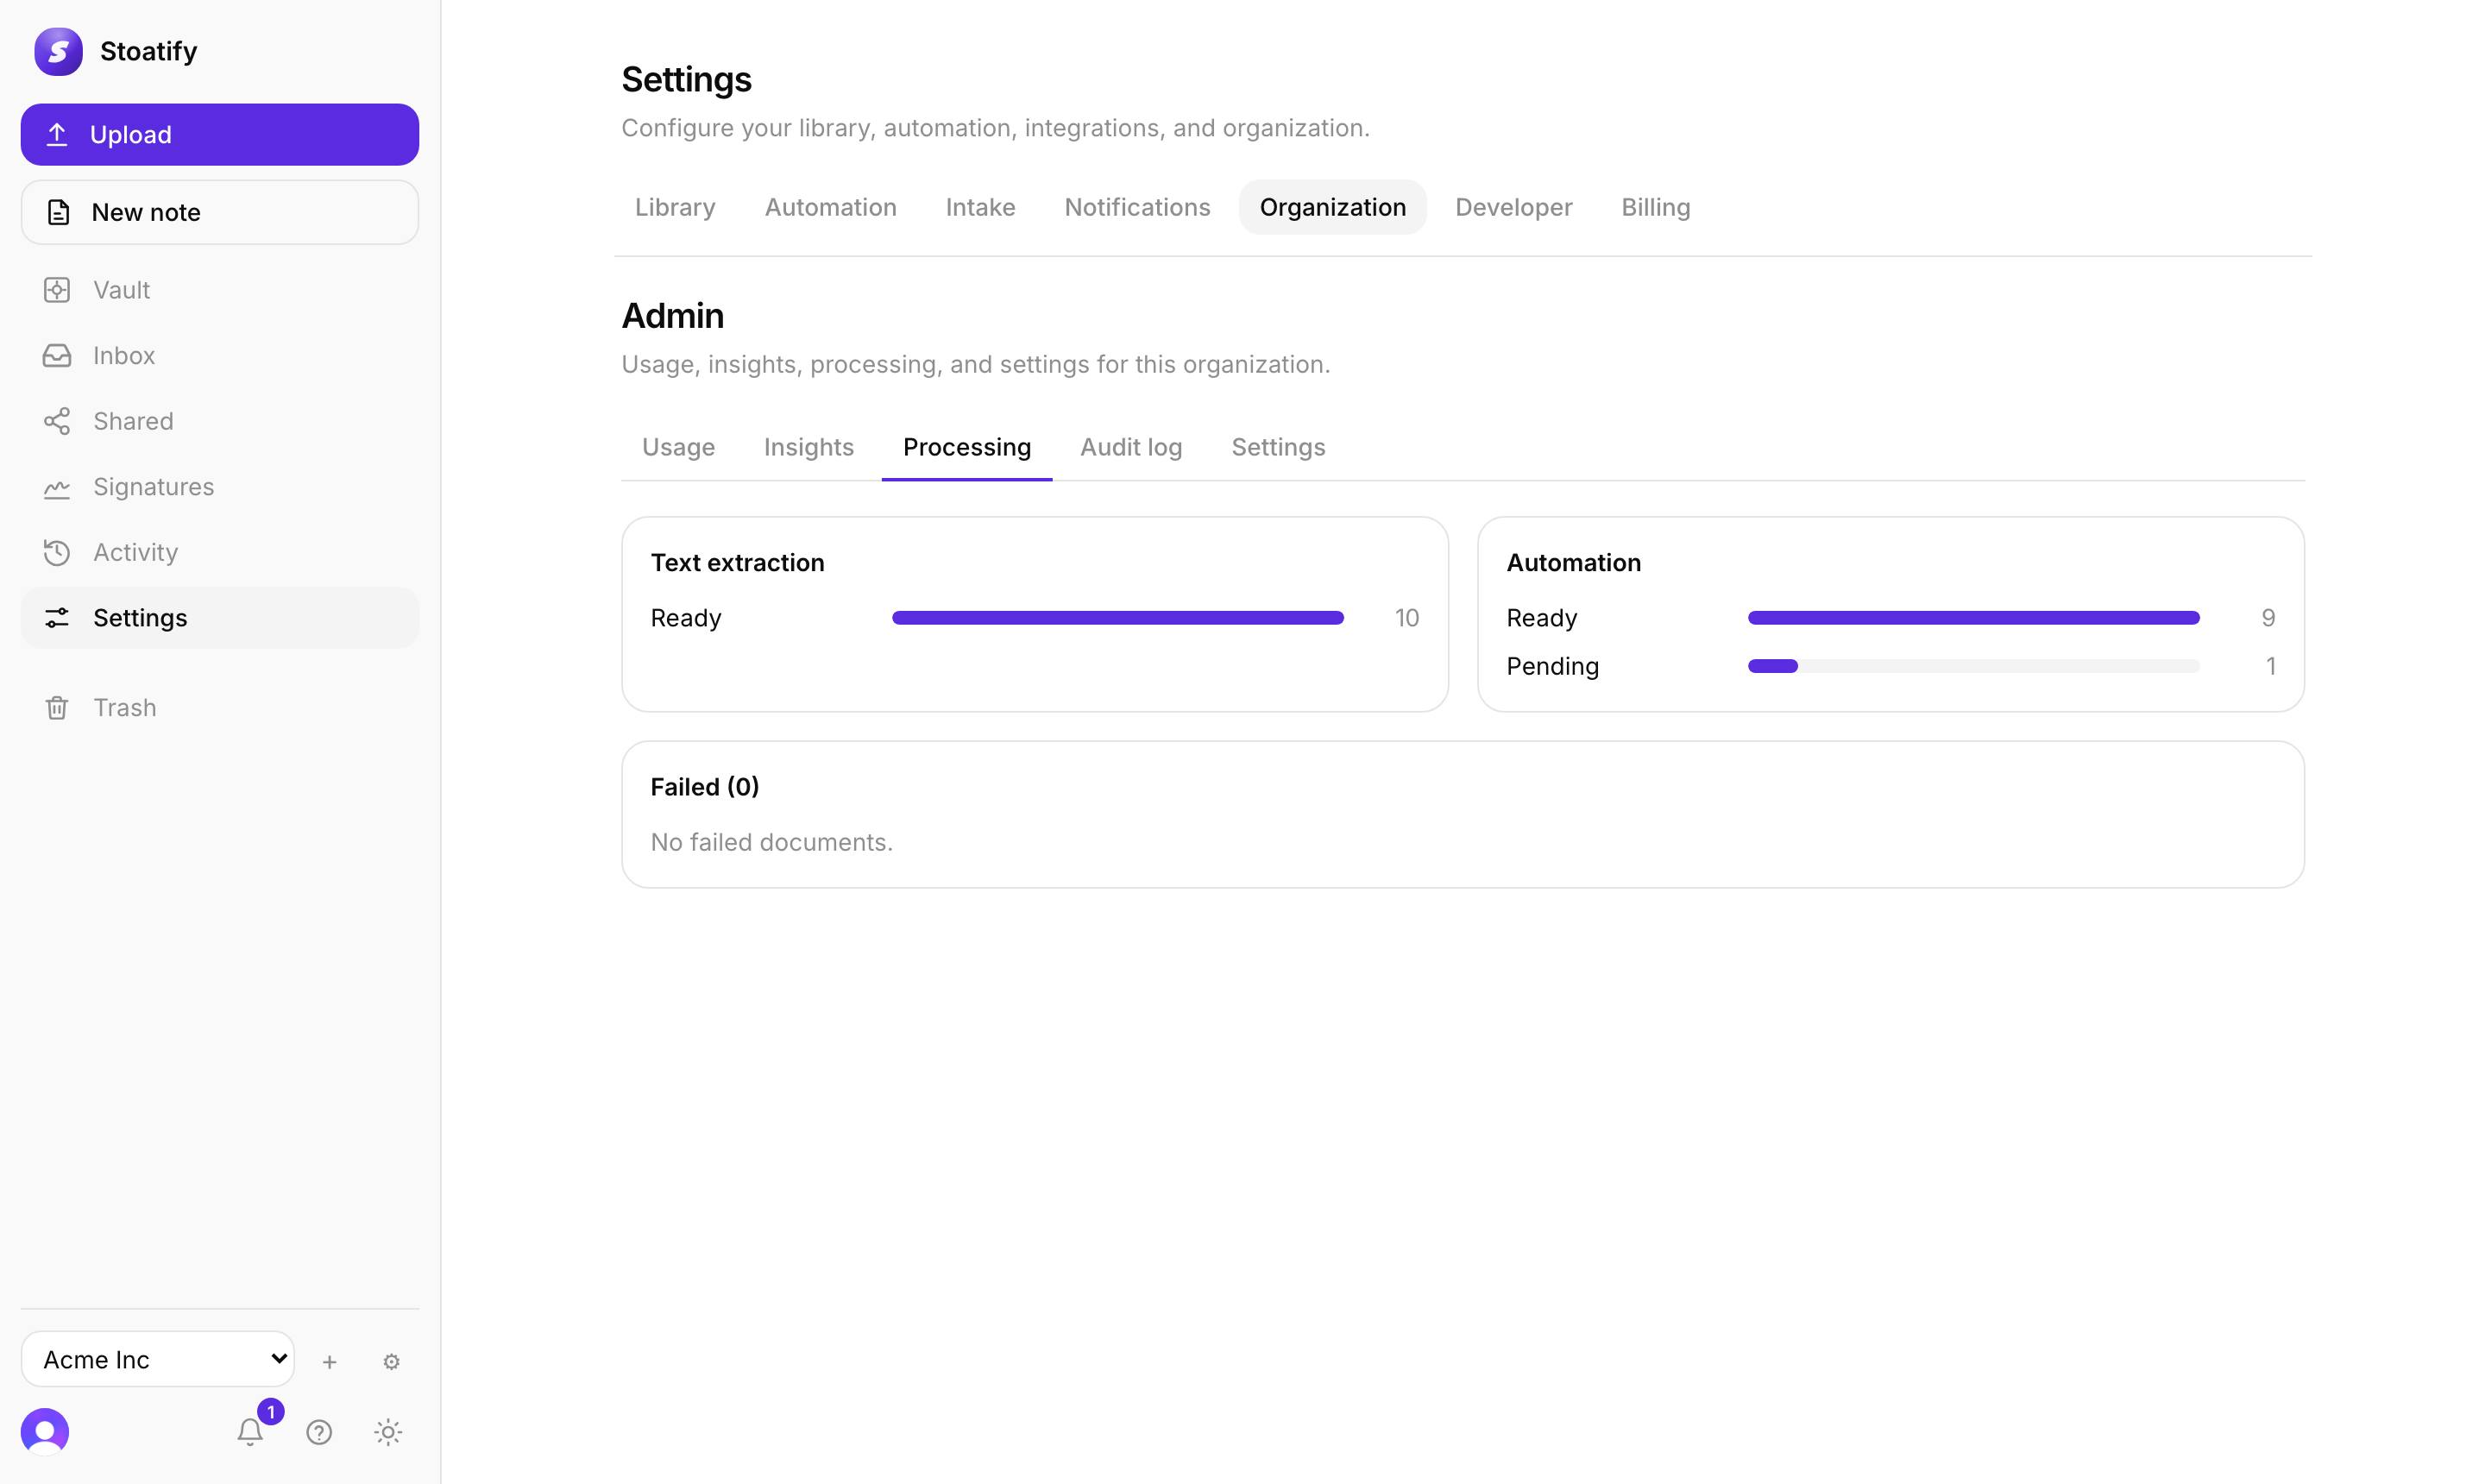This screenshot has width=2485, height=1484.
Task: Click the Text extraction card title
Action: (737, 563)
